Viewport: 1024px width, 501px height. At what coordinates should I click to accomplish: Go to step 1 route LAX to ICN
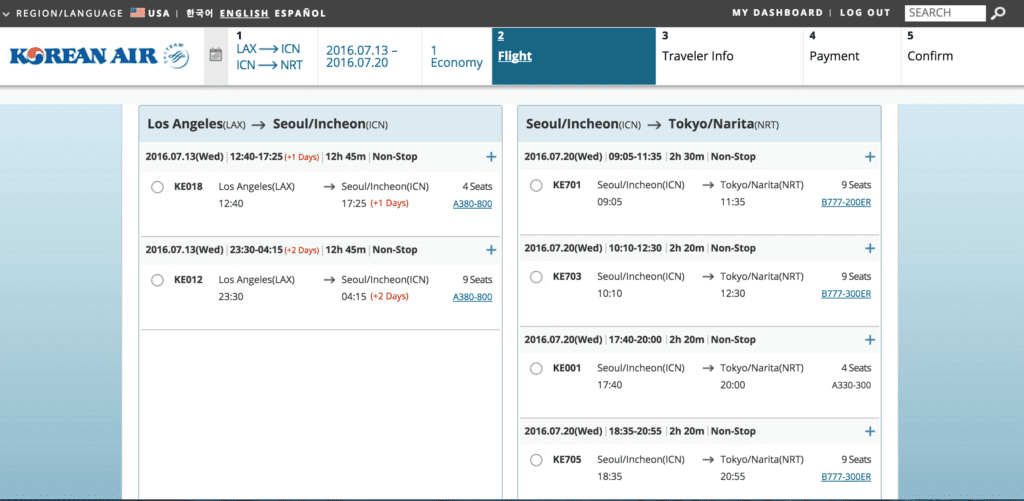[x=269, y=49]
